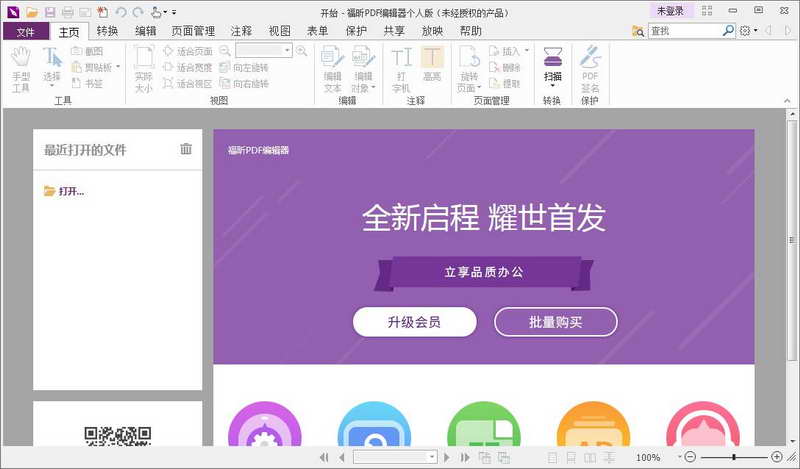This screenshot has height=469, width=800.
Task: Open the ribbon zoom level combo box
Action: click(x=287, y=50)
